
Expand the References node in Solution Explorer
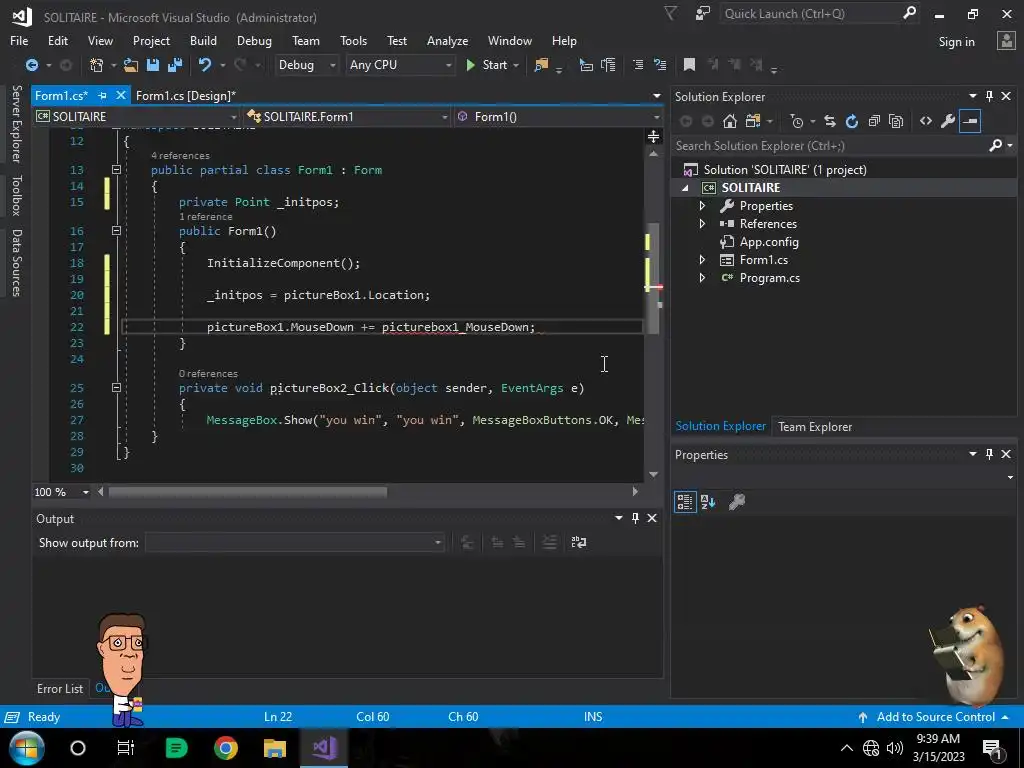702,223
